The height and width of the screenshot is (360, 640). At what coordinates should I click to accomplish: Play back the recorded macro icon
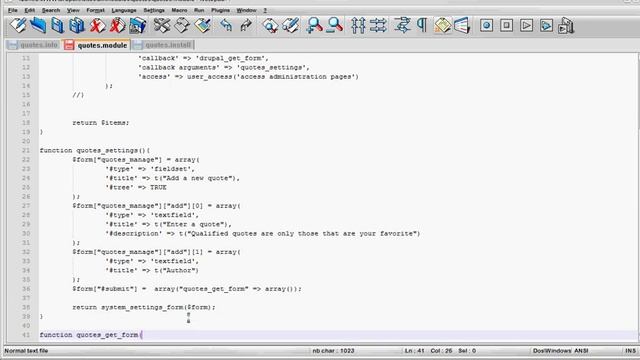click(527, 26)
